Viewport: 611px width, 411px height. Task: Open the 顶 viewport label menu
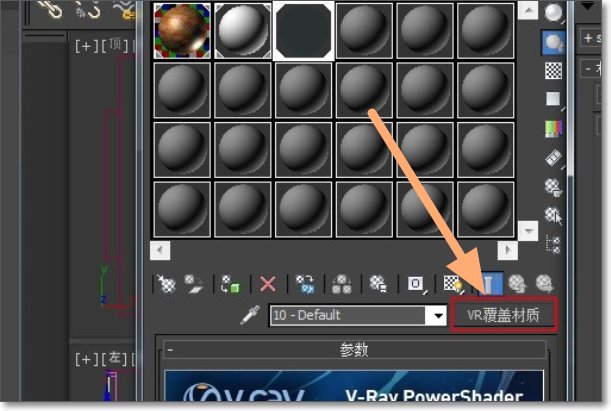click(x=115, y=46)
